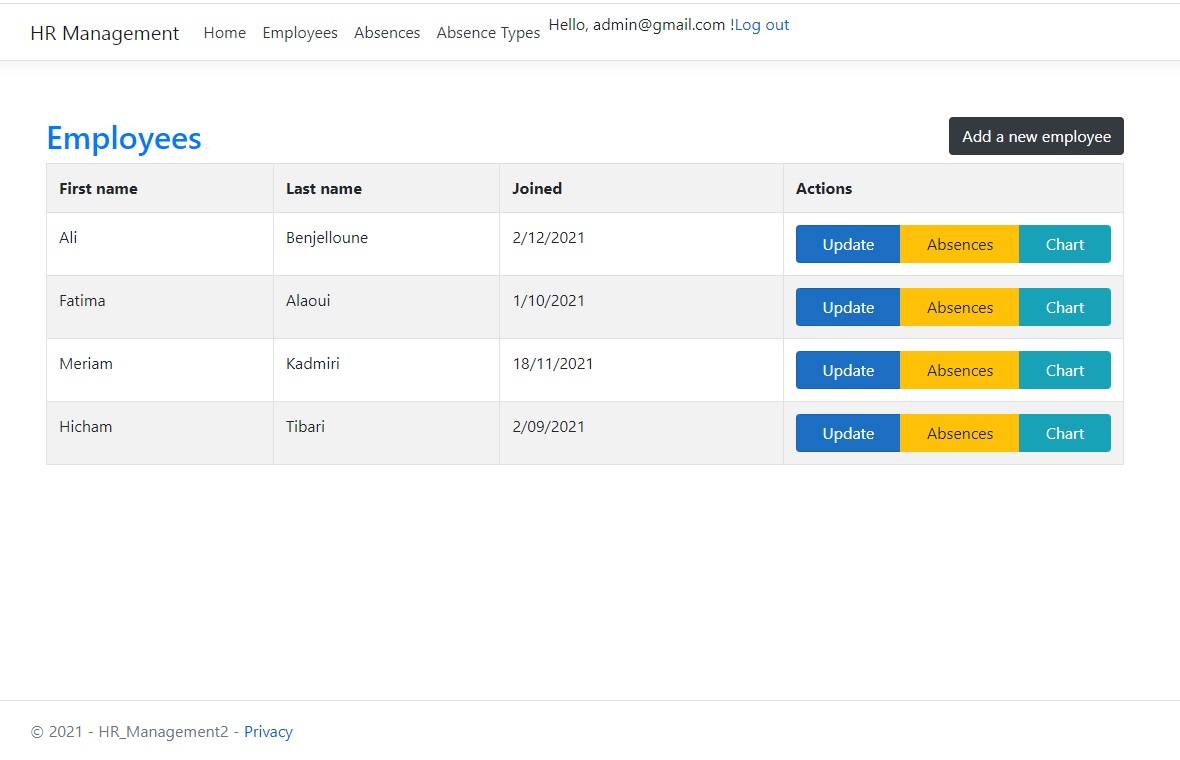
Task: Open Chart for Fatima Alaoui
Action: (x=1064, y=307)
